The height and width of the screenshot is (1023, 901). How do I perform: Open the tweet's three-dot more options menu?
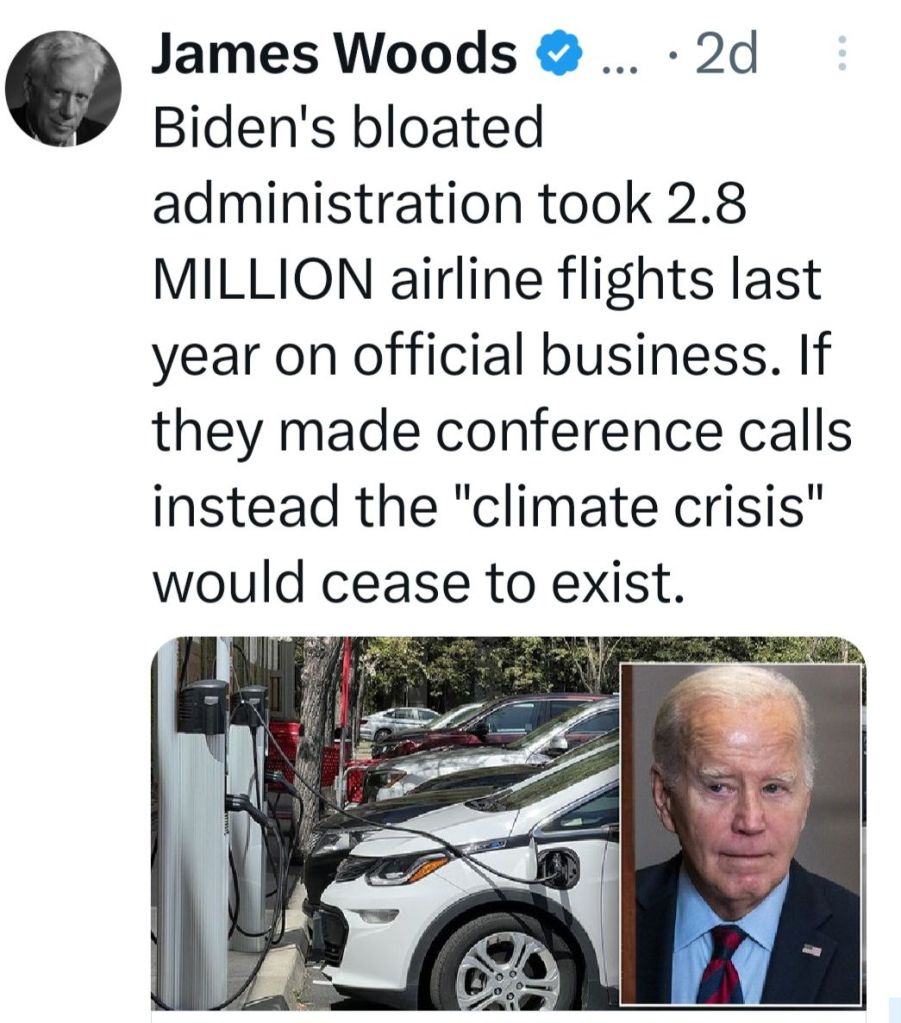pos(841,55)
